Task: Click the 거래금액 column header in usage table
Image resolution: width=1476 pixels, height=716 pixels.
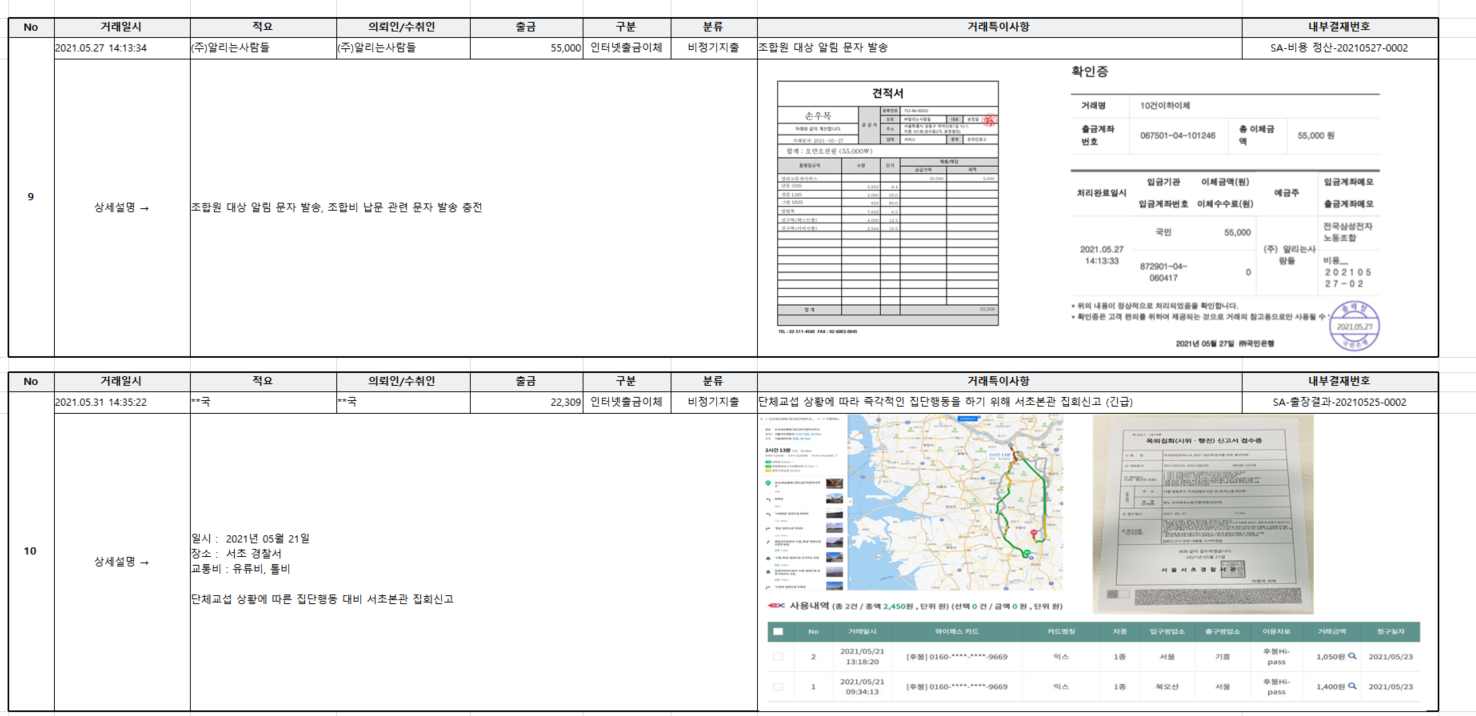Action: click(1331, 632)
